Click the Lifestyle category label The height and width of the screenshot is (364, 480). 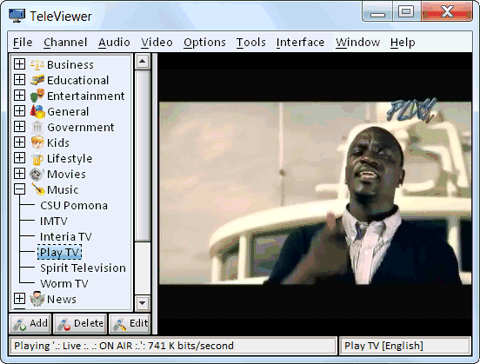[70, 159]
